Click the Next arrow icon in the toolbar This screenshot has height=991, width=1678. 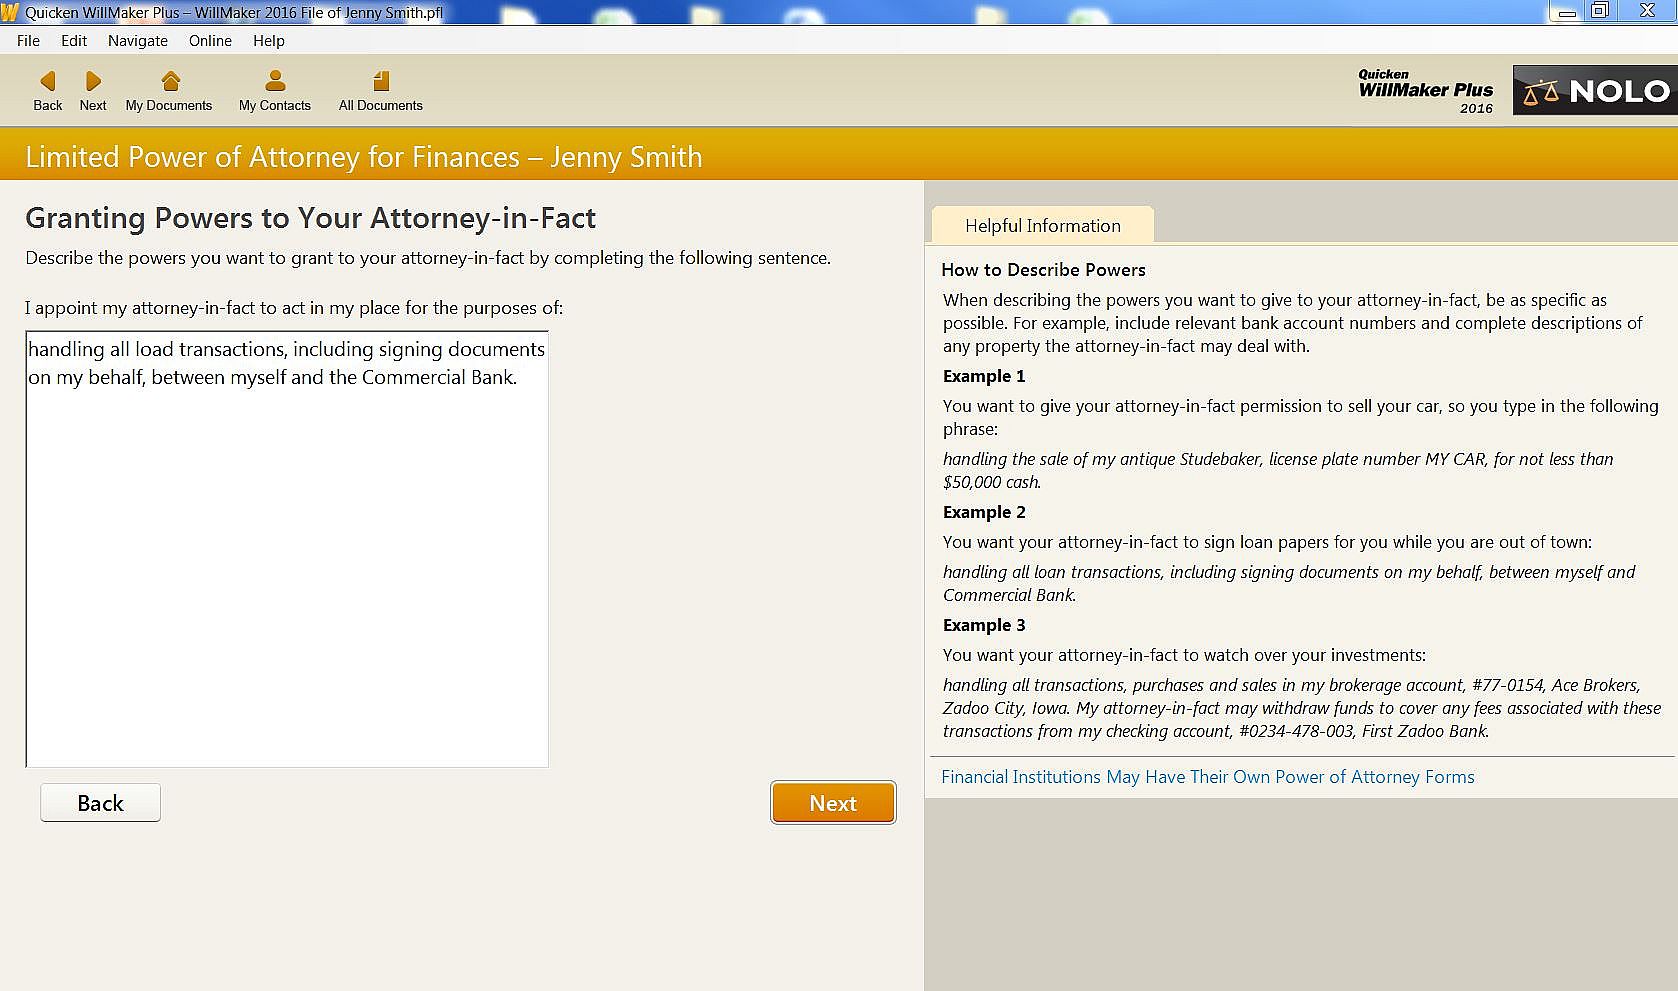[x=93, y=81]
